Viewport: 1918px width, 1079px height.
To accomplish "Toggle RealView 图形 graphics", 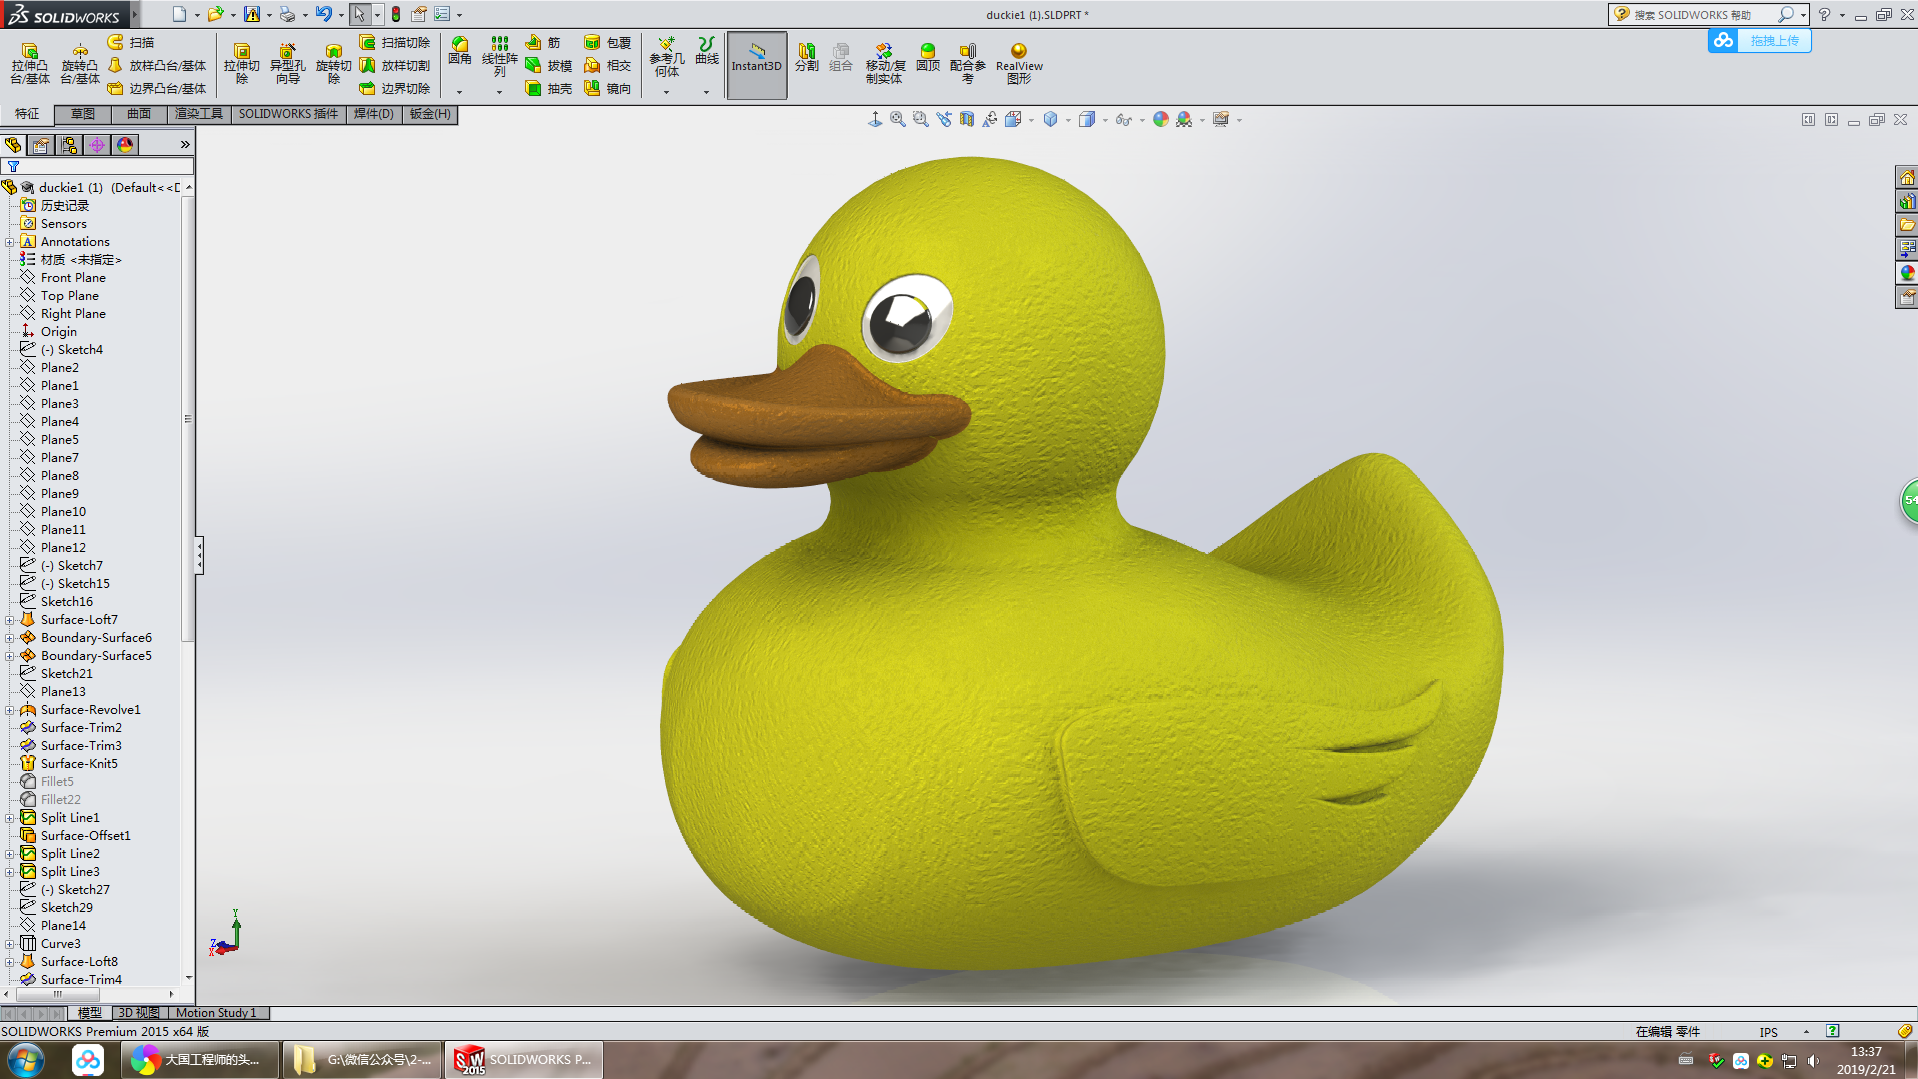I will 1018,63.
